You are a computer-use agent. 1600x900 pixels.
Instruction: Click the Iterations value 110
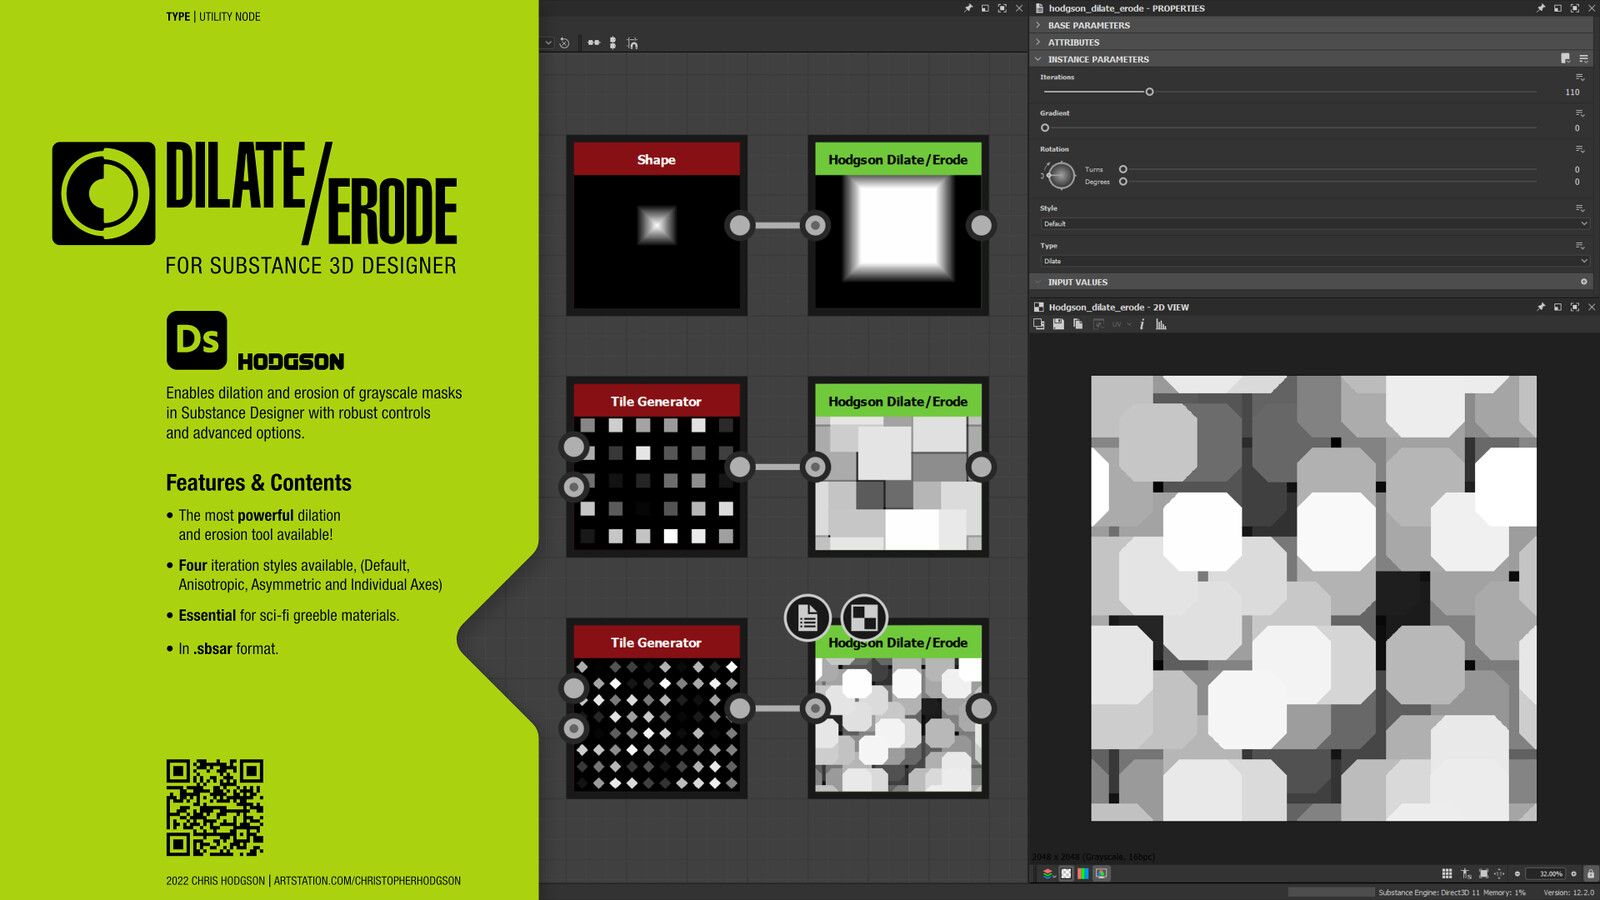pyautogui.click(x=1572, y=92)
